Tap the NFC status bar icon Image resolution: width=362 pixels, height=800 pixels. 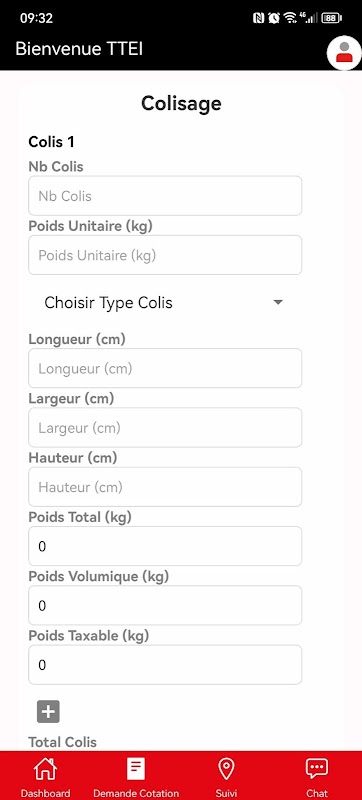click(259, 18)
